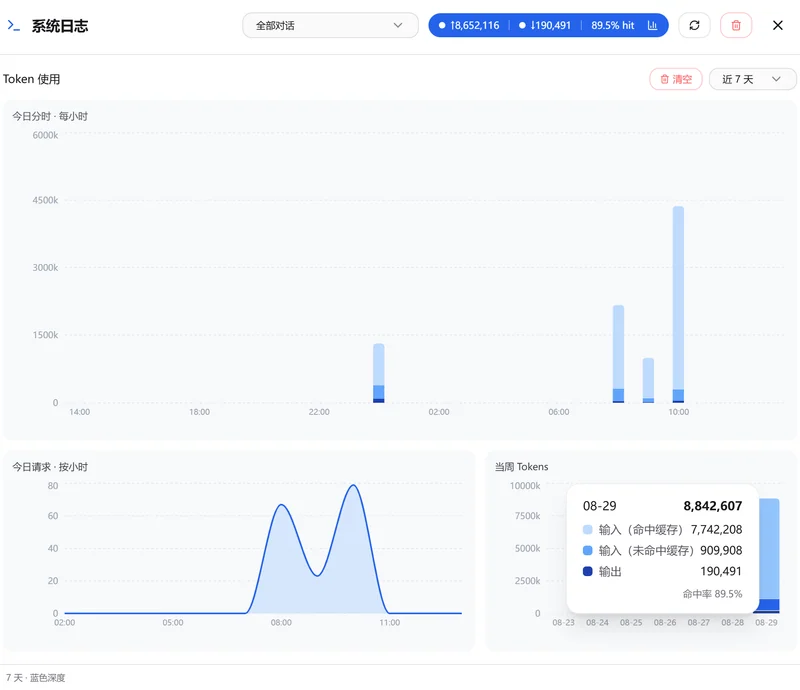Image resolution: width=800 pixels, height=690 pixels.
Task: Click the 清空 clear button
Action: coord(676,79)
